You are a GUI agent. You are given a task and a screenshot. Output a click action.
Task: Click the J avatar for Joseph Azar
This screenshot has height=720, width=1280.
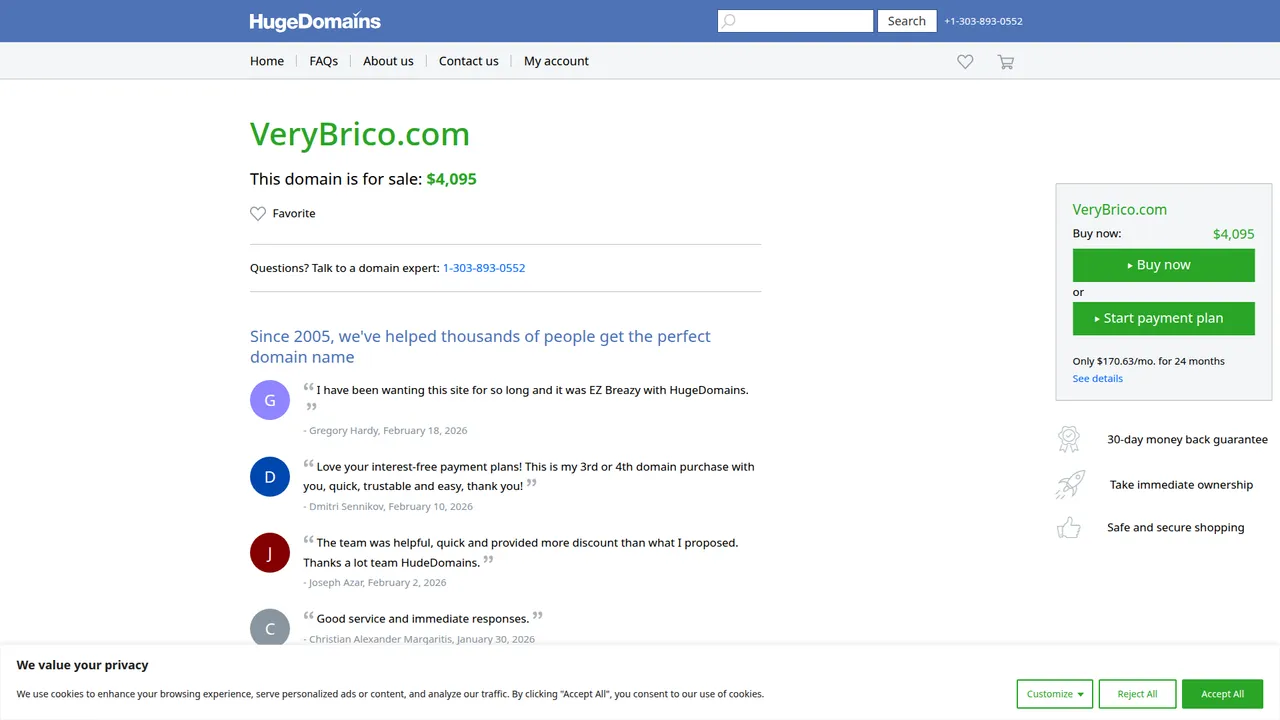coord(270,552)
